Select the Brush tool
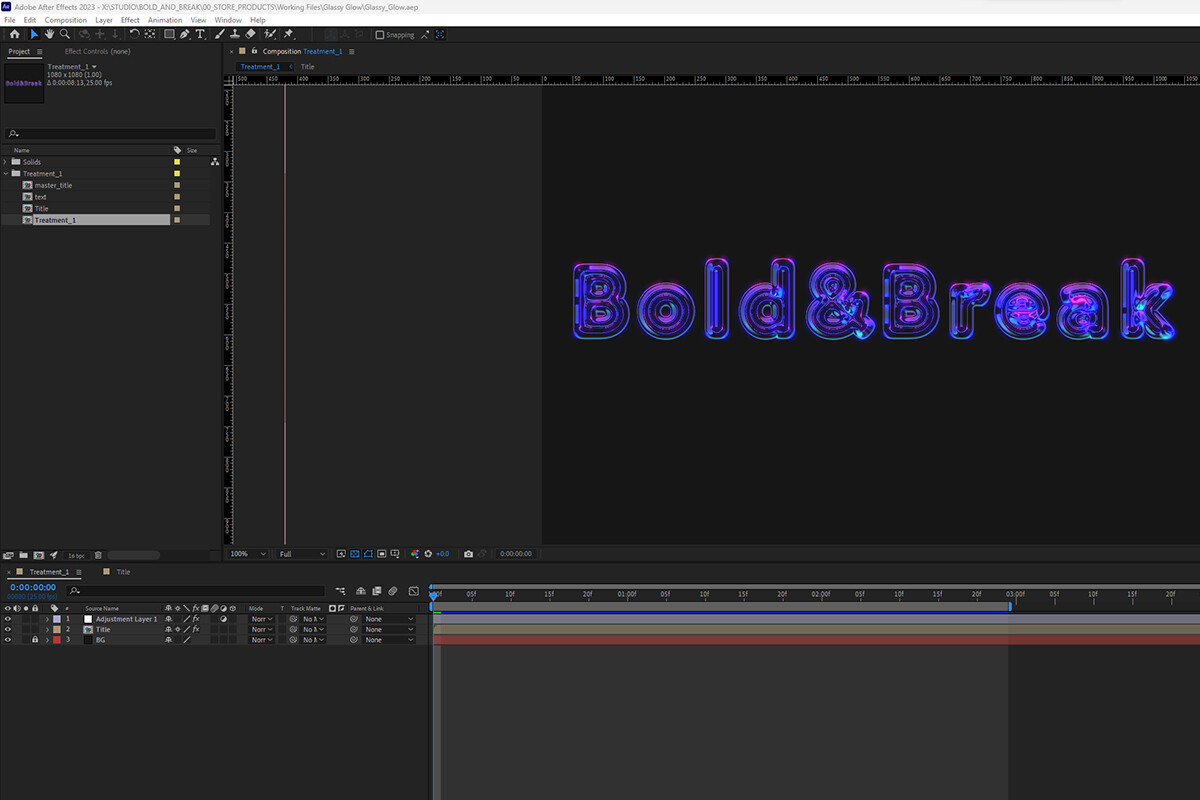The image size is (1200, 800). tap(220, 34)
